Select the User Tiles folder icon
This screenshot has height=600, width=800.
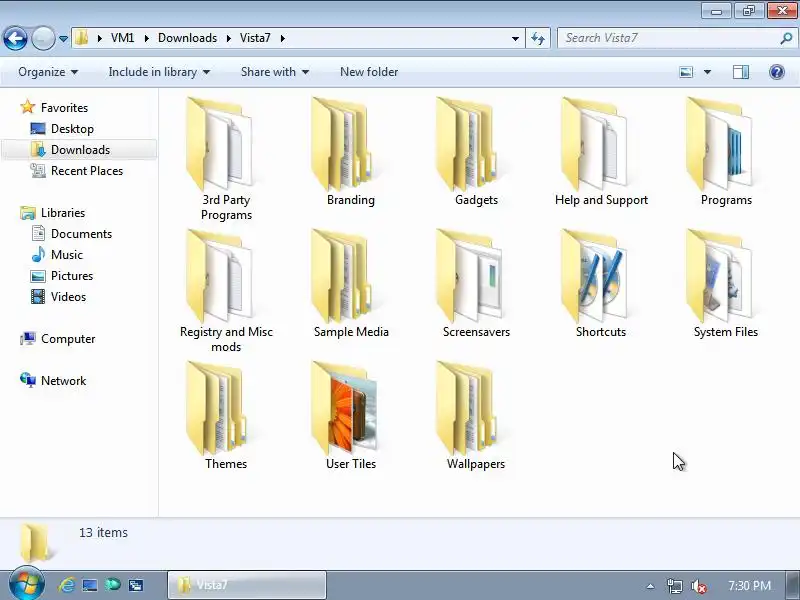tap(344, 408)
